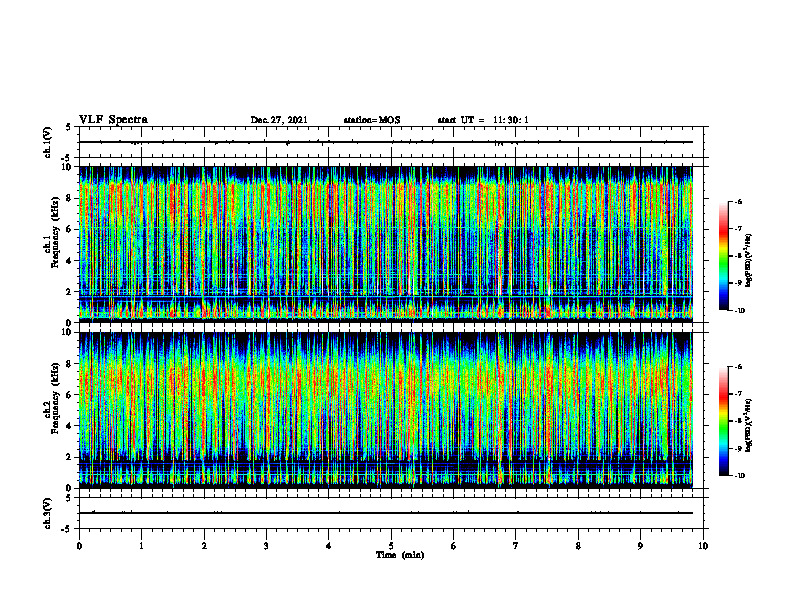Click the "ch.1(V)" axis label at the top waveform
The height and width of the screenshot is (612, 792).
pyautogui.click(x=48, y=142)
